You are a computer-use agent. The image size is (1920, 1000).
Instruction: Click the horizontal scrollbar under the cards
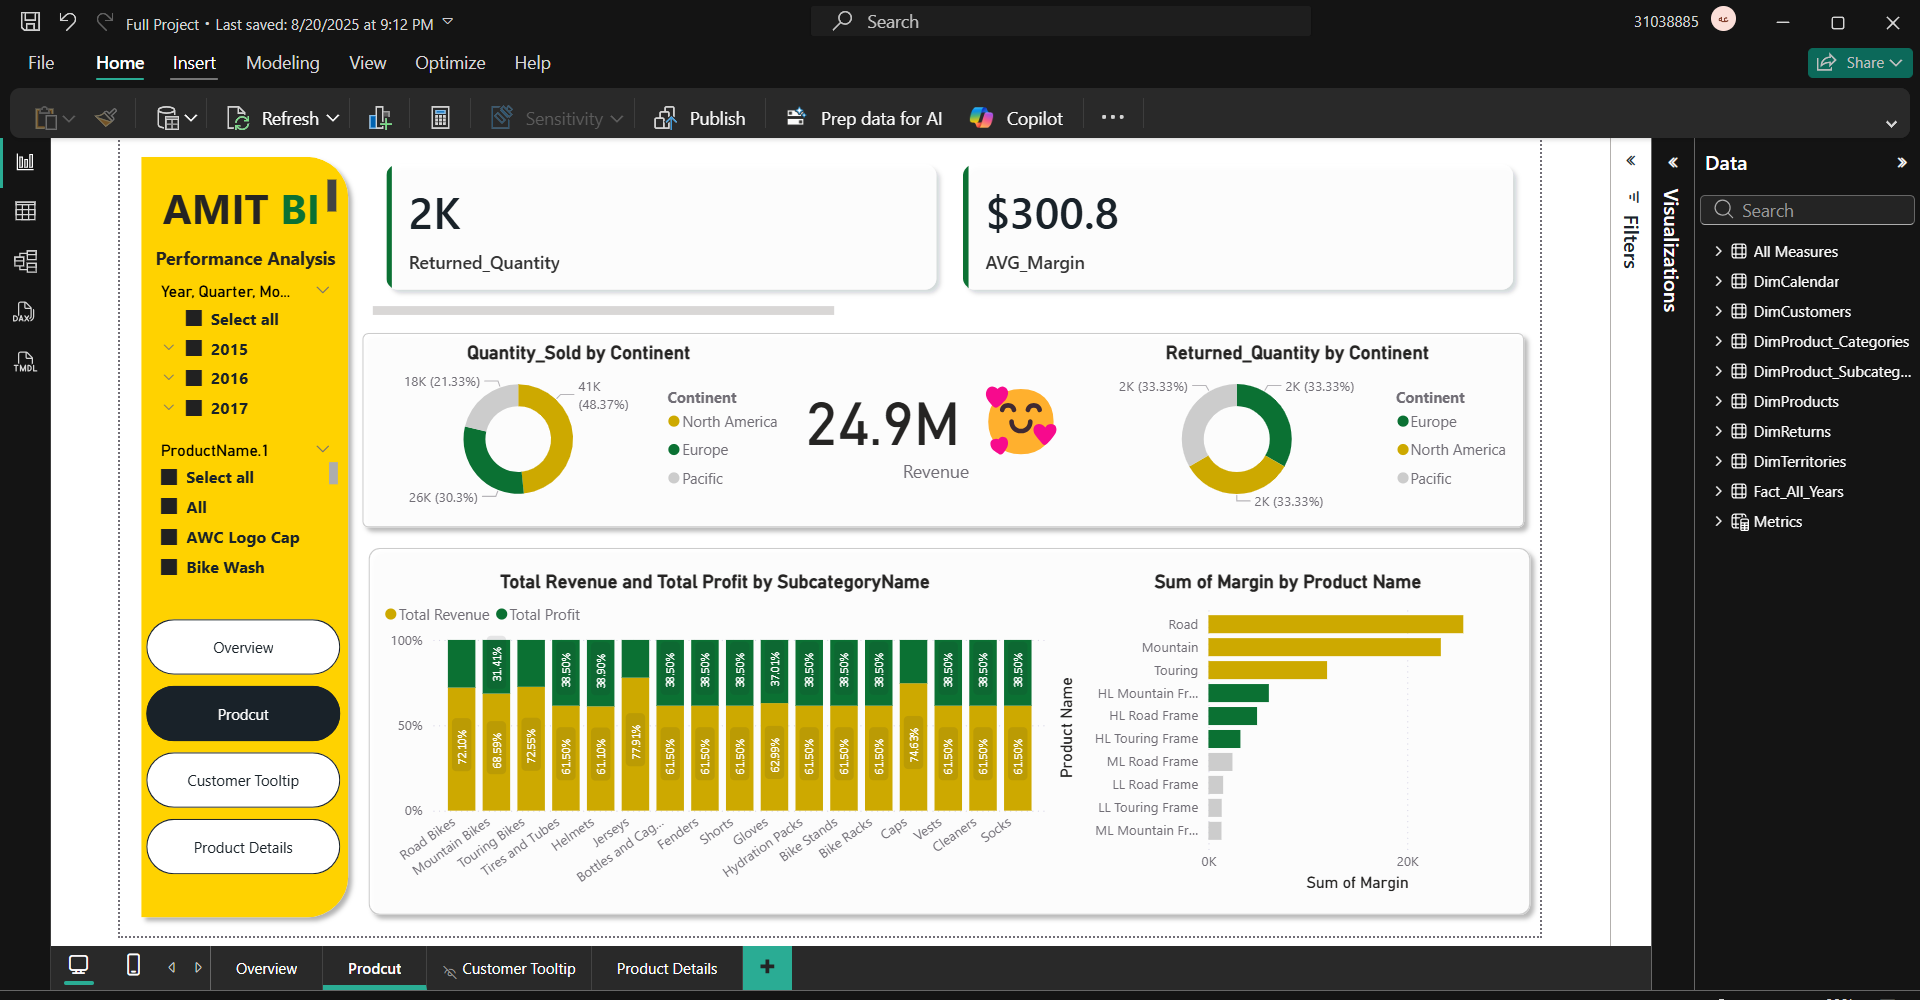(603, 311)
